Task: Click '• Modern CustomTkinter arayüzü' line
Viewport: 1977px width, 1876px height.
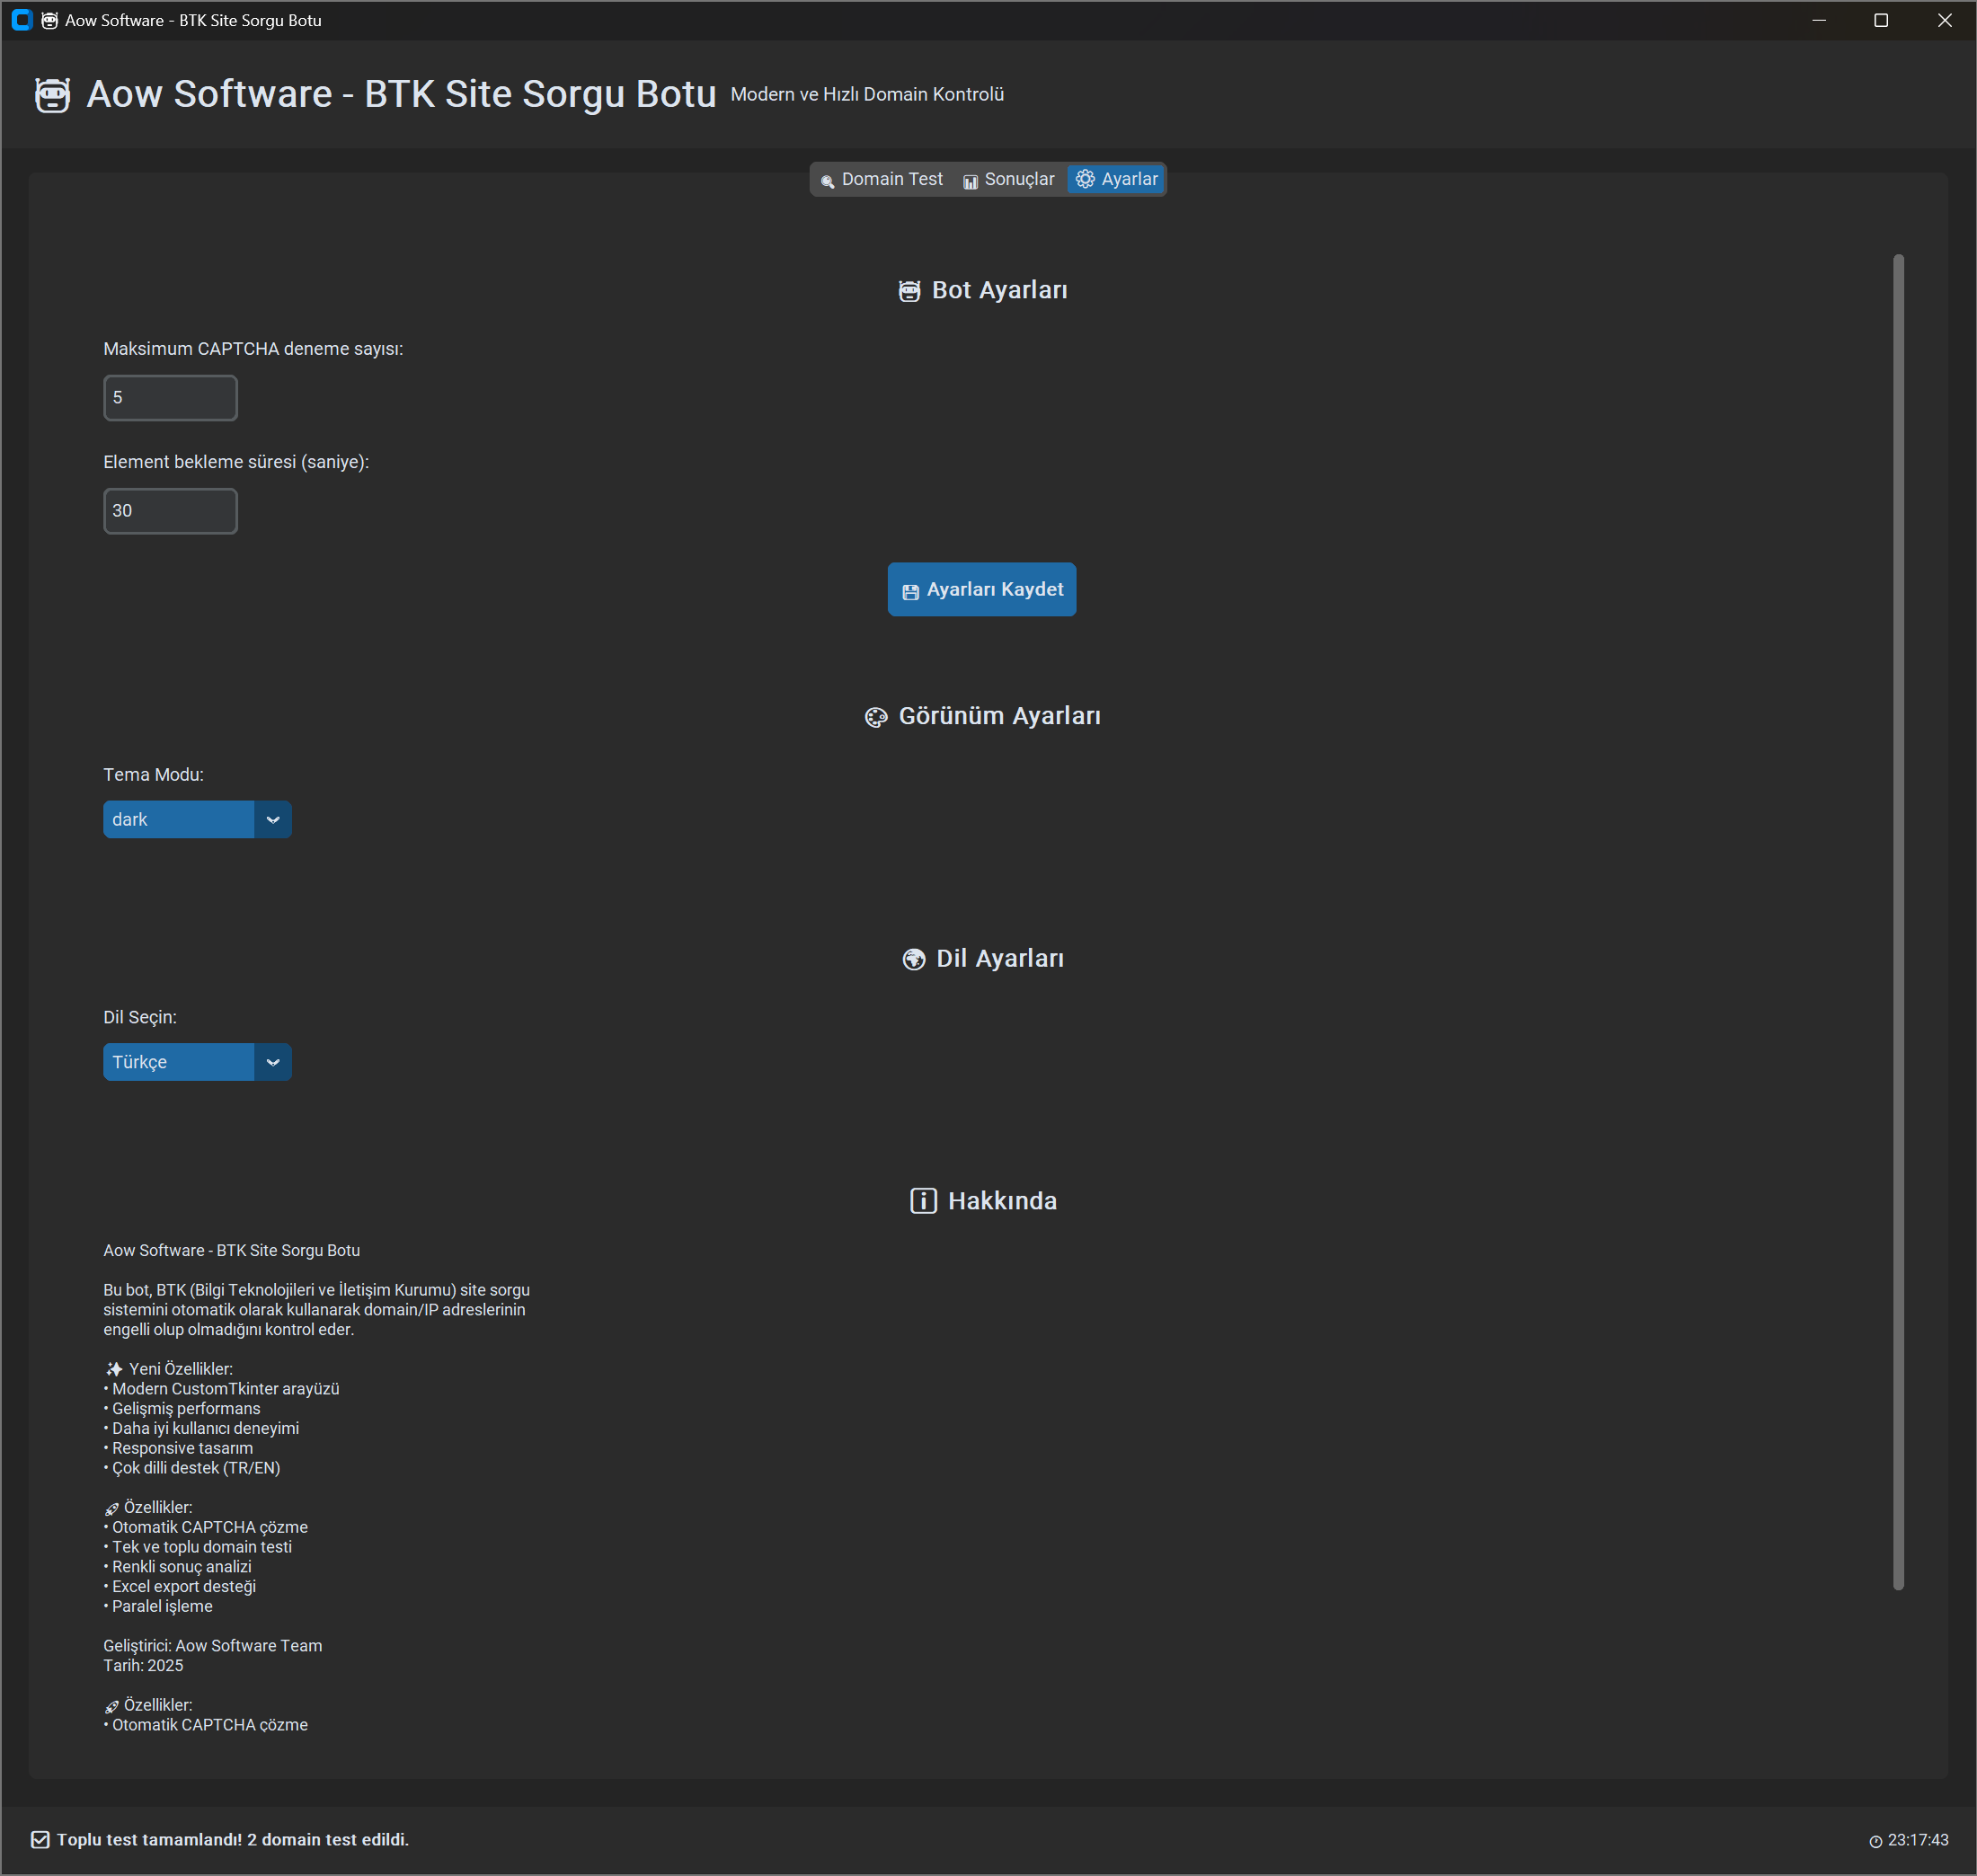Action: (221, 1389)
